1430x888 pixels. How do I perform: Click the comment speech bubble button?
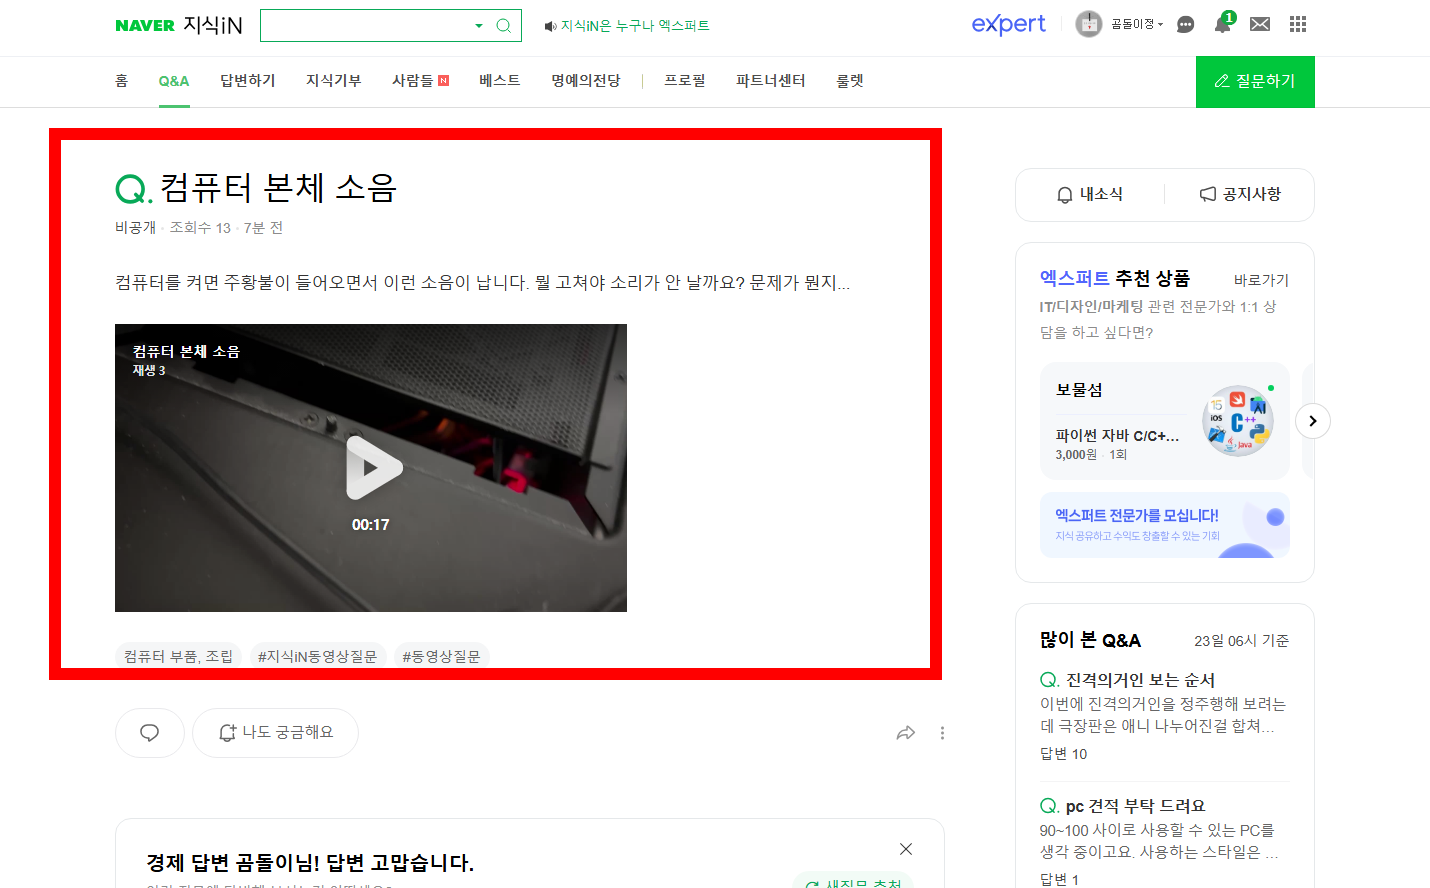pos(150,733)
